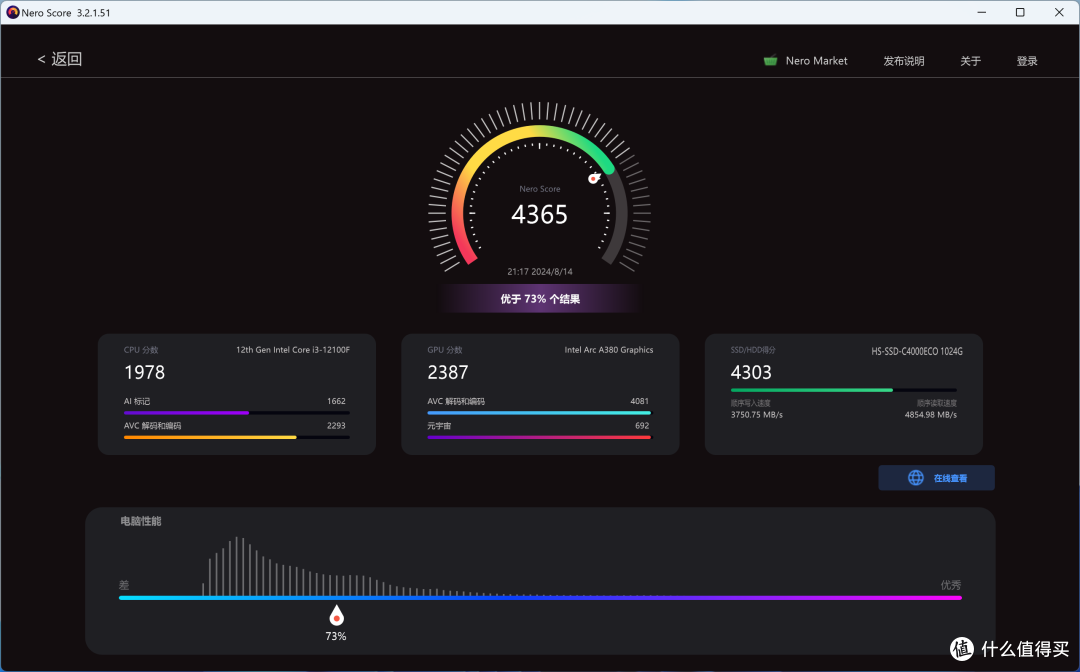Click the 差 label on performance scale
Viewport: 1080px width, 672px height.
point(124,585)
